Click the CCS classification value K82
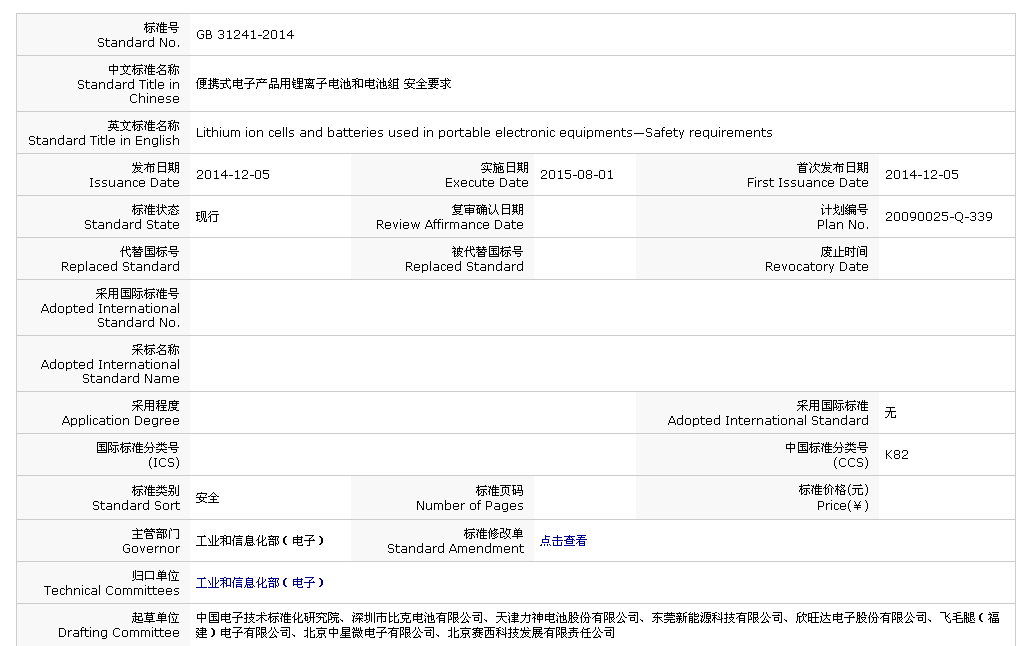 pyautogui.click(x=896, y=455)
